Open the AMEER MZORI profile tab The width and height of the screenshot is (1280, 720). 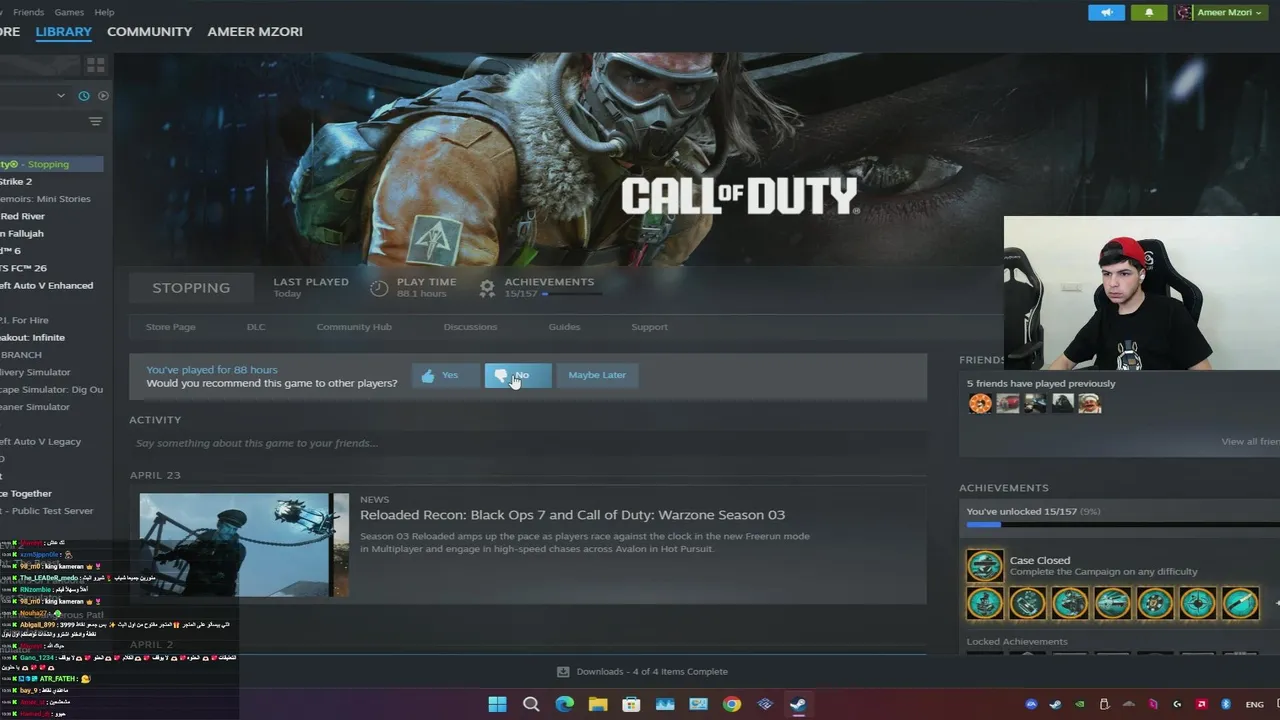tap(255, 32)
